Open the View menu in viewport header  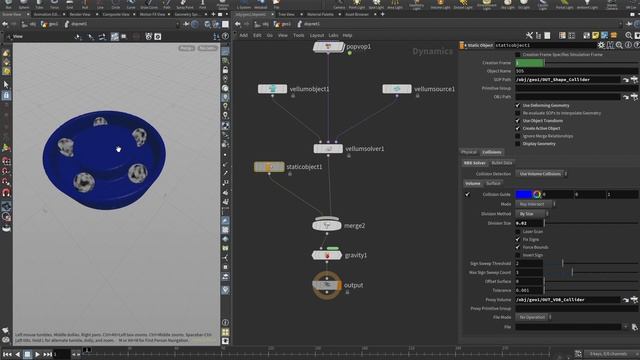click(18, 36)
